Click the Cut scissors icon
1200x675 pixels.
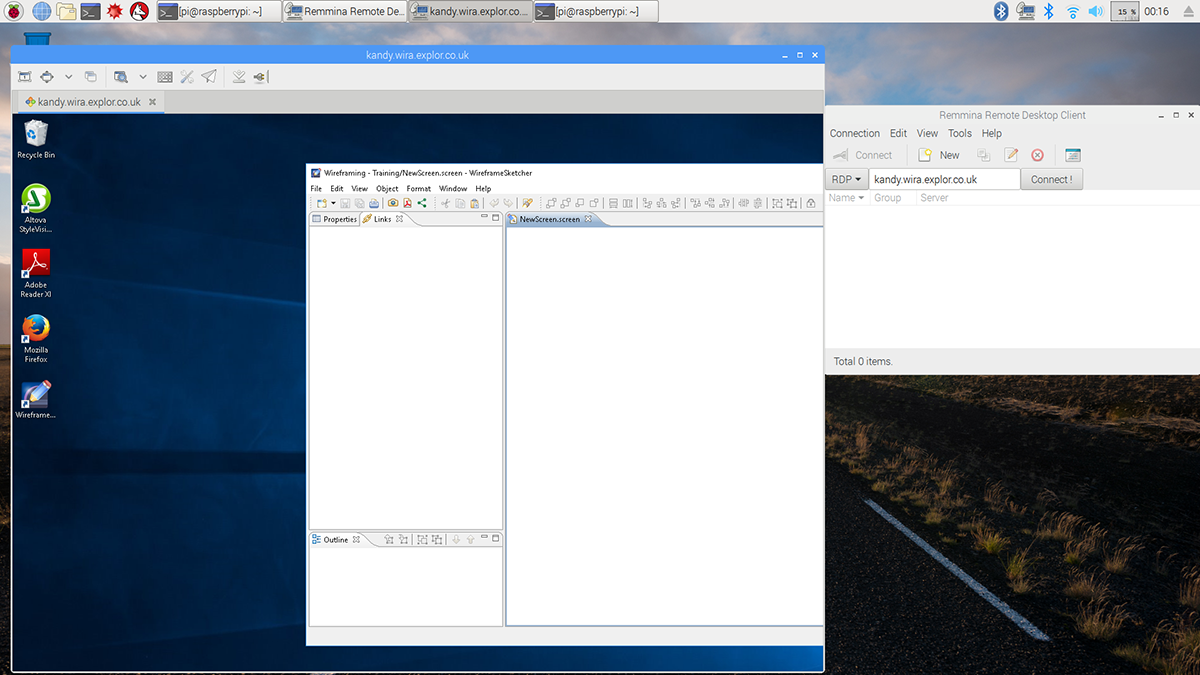(445, 203)
